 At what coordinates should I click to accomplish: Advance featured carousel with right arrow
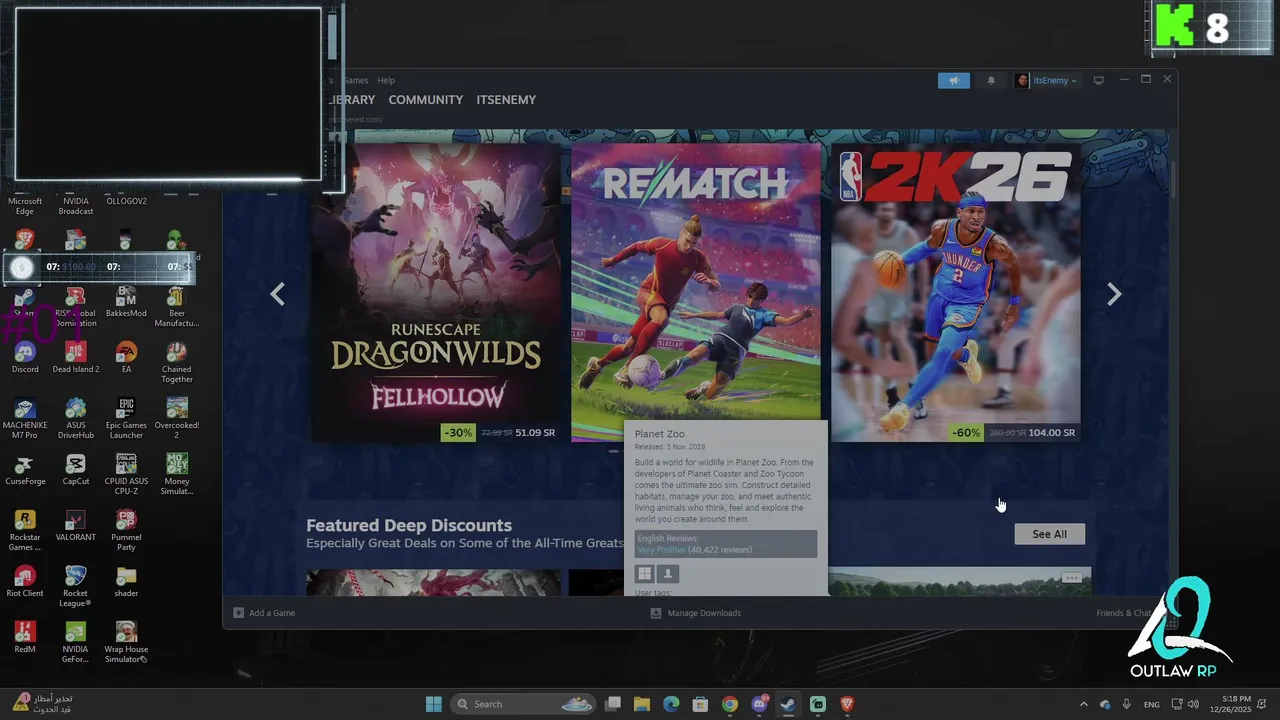1114,294
